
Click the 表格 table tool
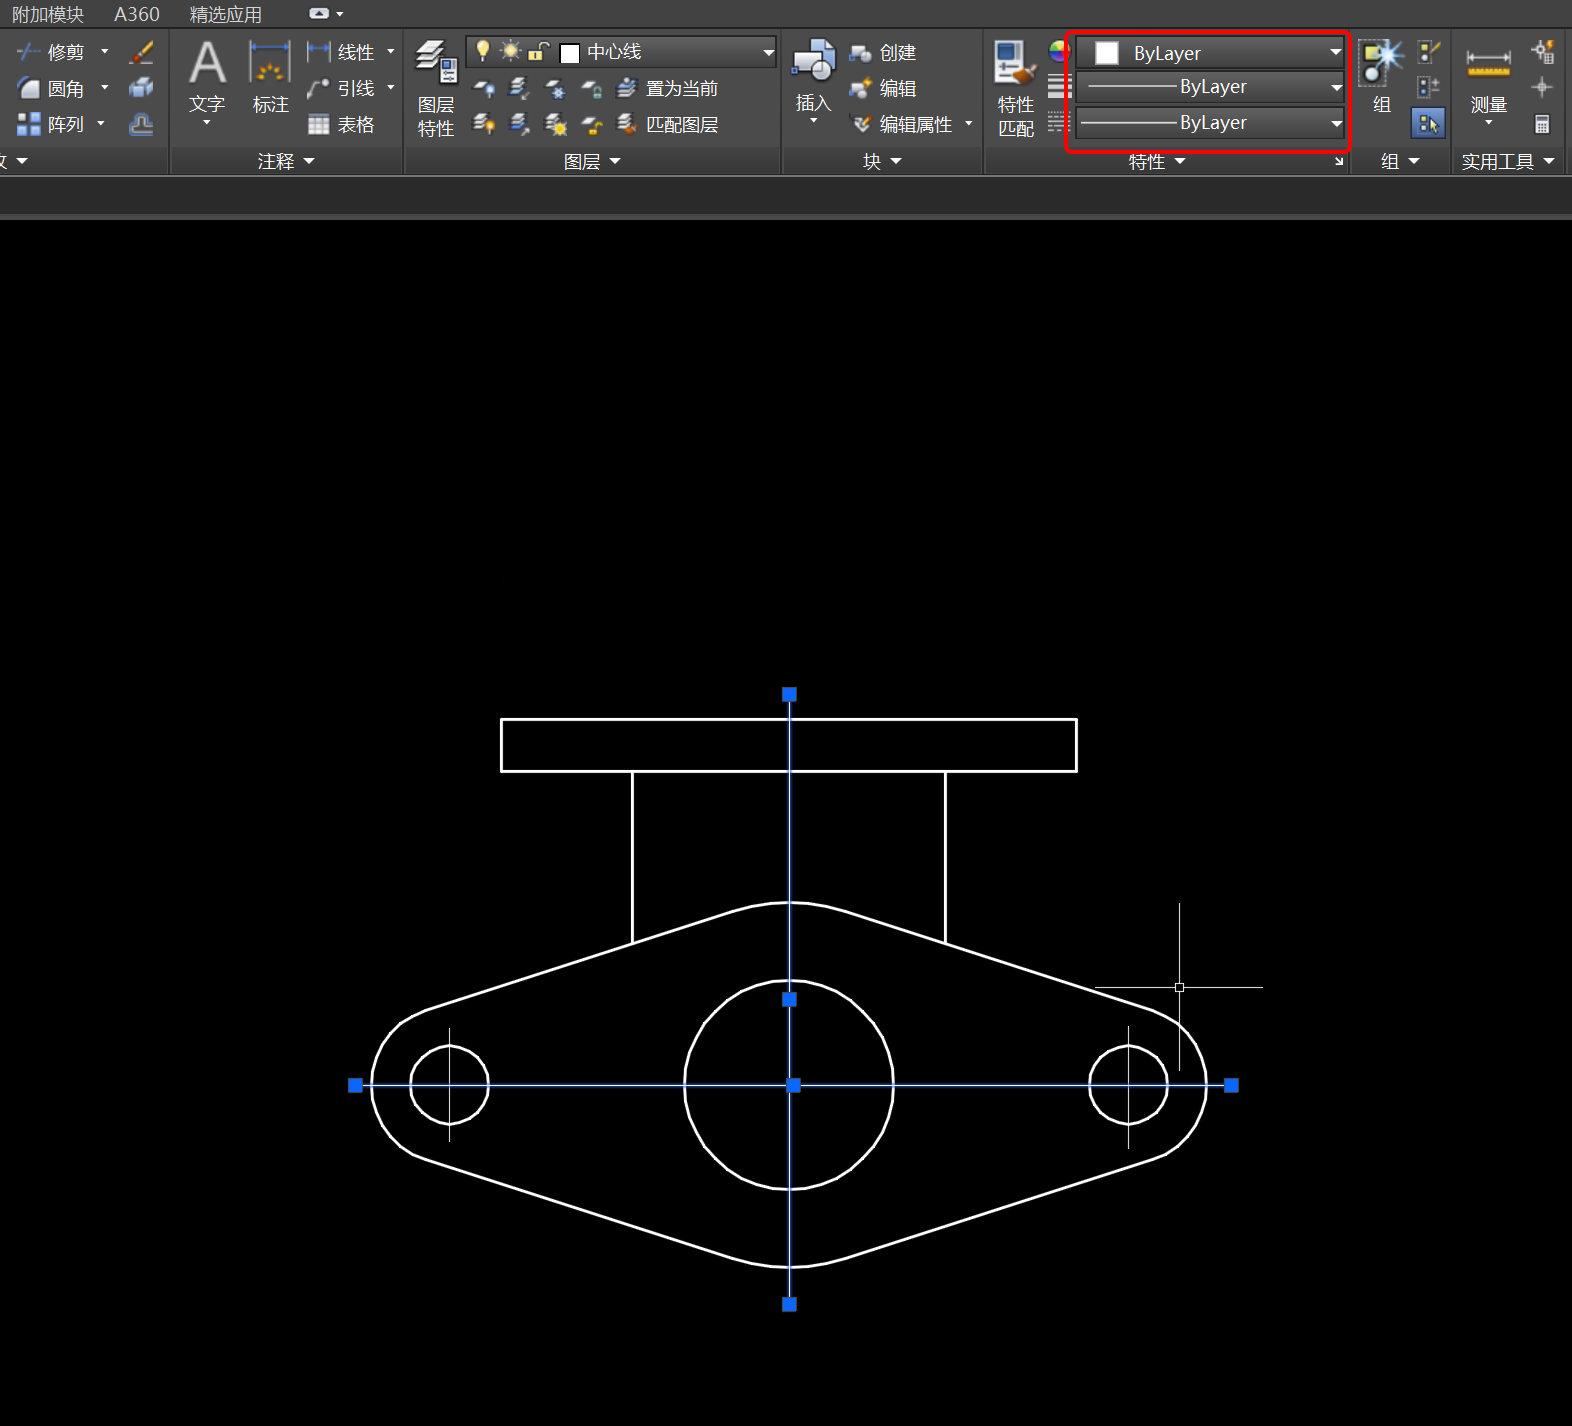(342, 124)
